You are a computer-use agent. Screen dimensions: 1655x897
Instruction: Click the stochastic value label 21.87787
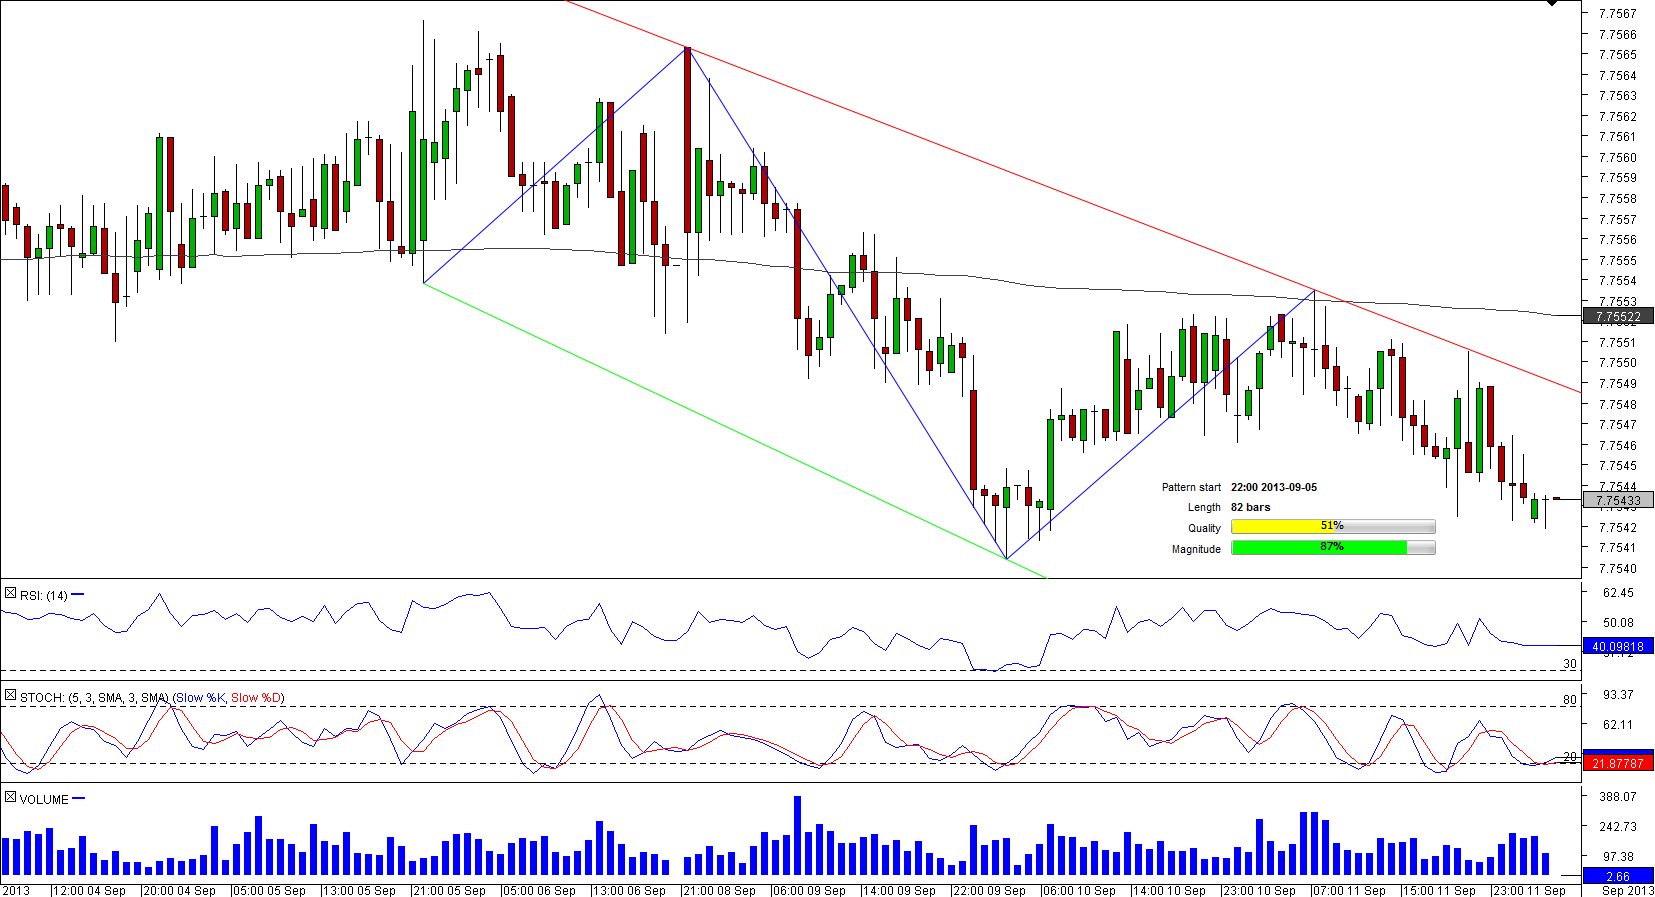point(1618,763)
